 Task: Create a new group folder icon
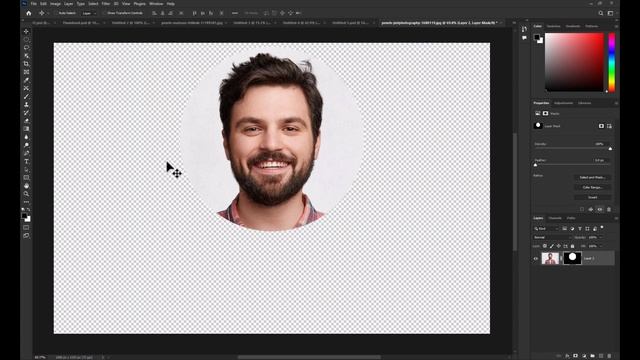593,356
